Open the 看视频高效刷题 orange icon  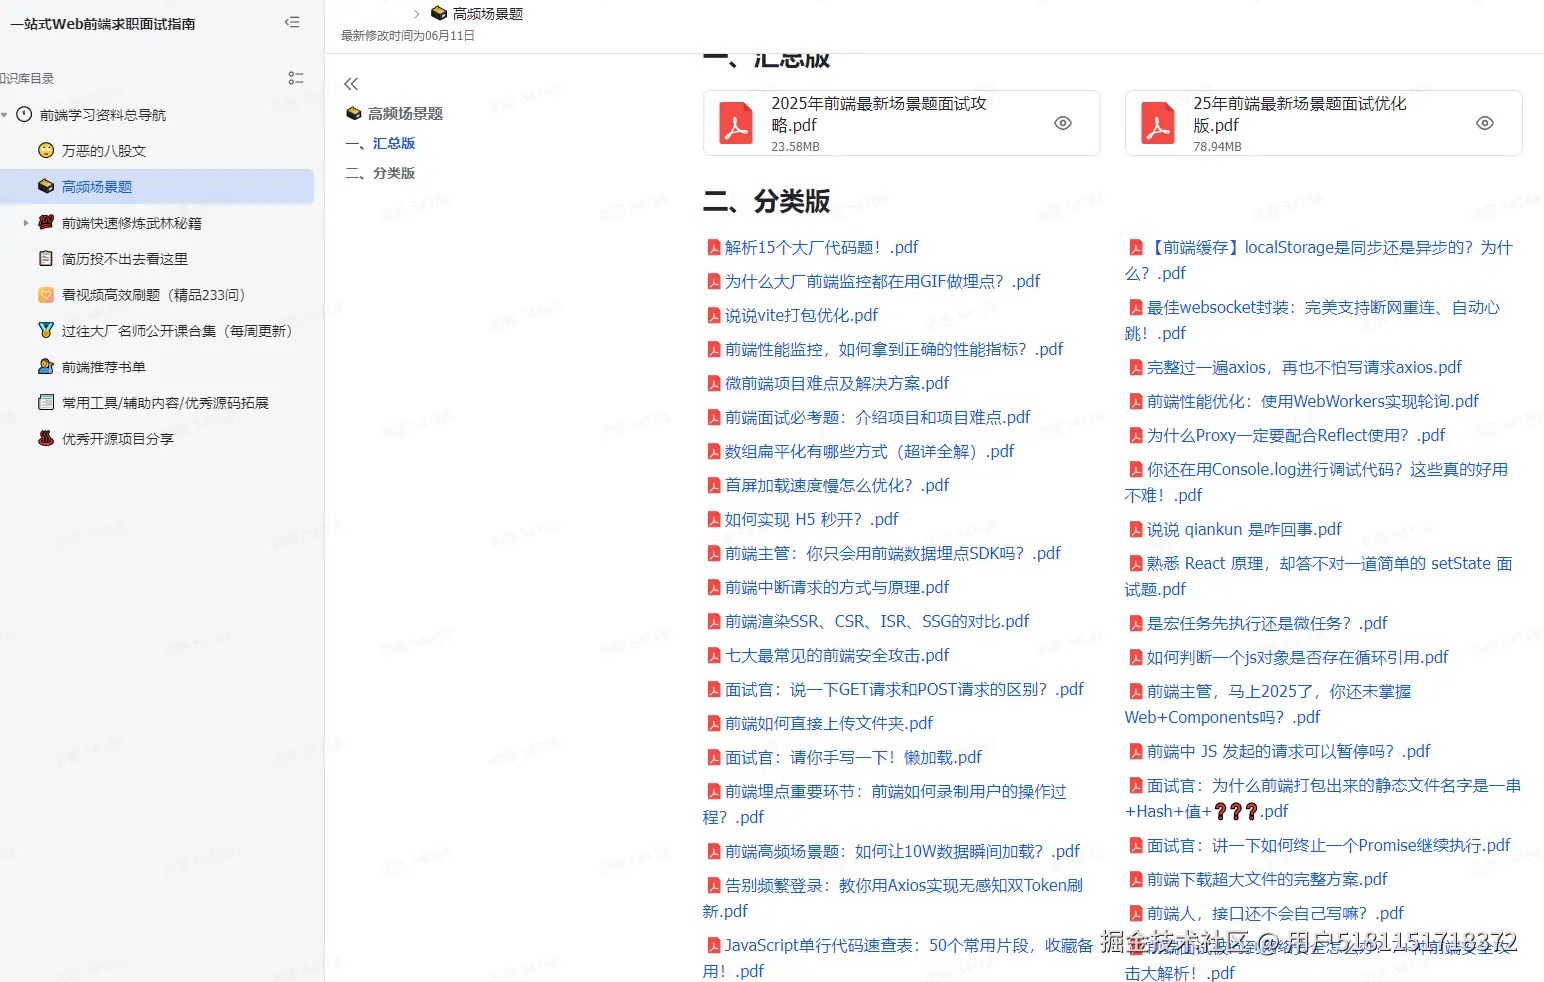coord(46,294)
